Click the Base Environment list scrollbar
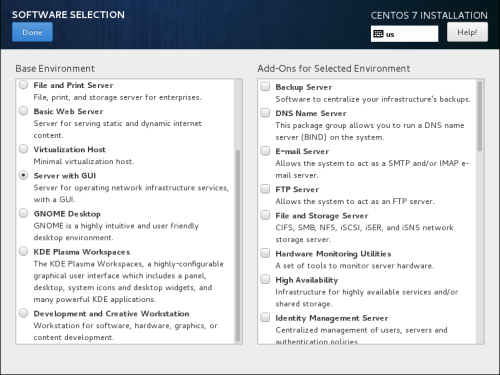Screen dimensions: 500x375 pyautogui.click(x=238, y=246)
